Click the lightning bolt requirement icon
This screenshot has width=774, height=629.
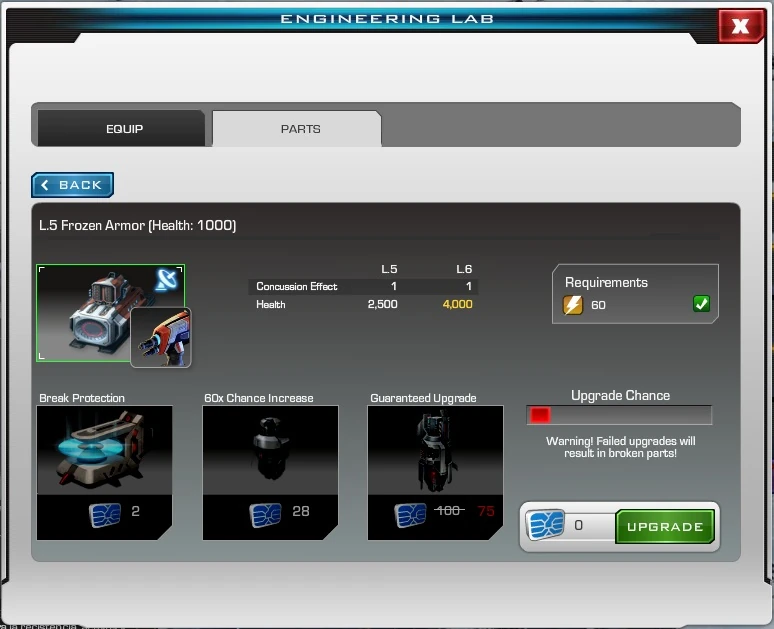[573, 305]
